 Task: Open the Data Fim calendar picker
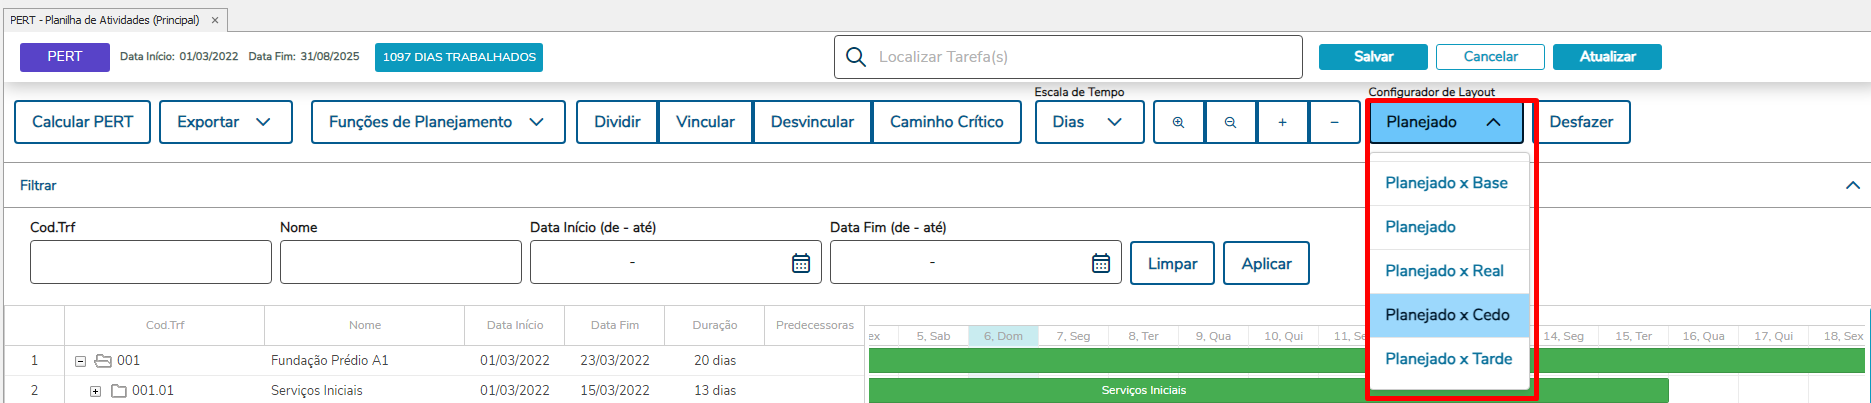click(x=1101, y=263)
